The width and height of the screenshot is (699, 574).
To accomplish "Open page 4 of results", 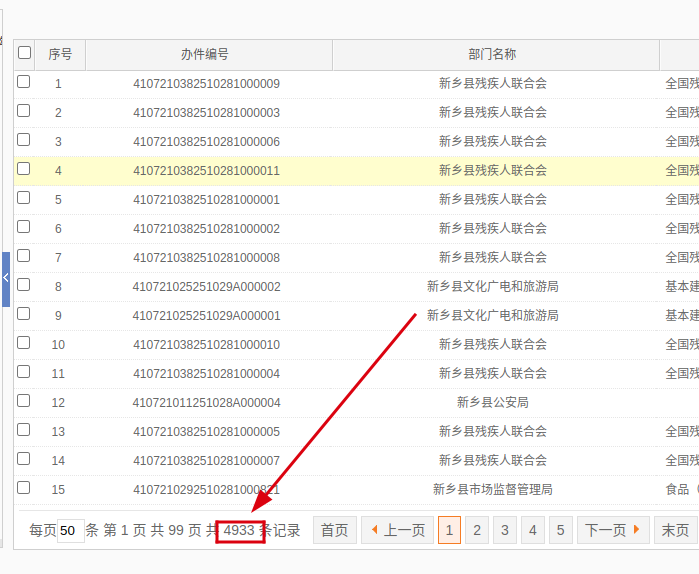I will 533,530.
